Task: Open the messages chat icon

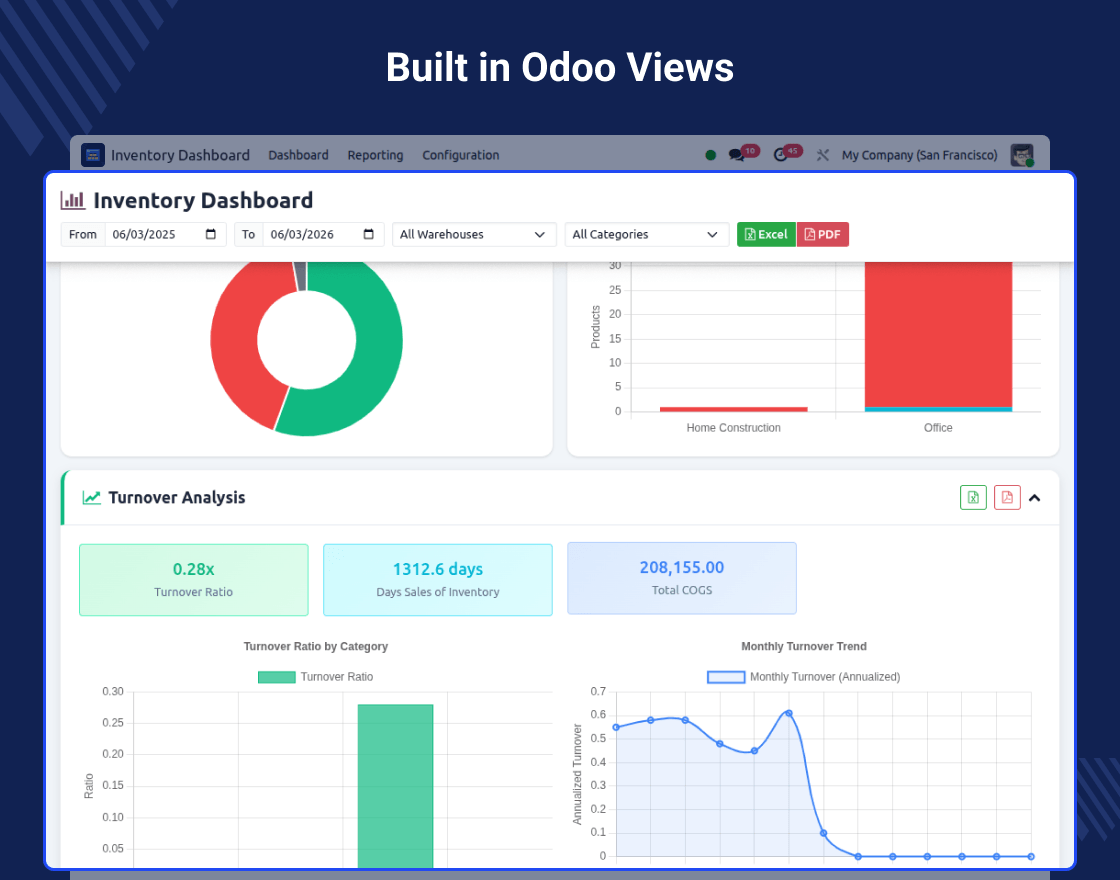Action: tap(736, 155)
